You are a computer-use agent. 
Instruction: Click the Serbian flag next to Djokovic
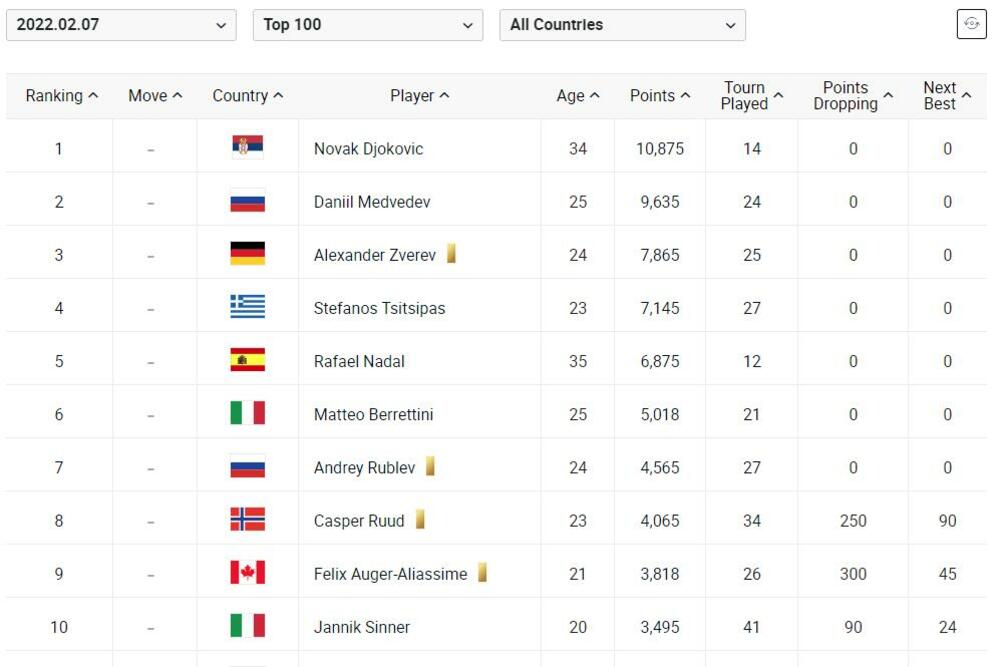coord(246,148)
